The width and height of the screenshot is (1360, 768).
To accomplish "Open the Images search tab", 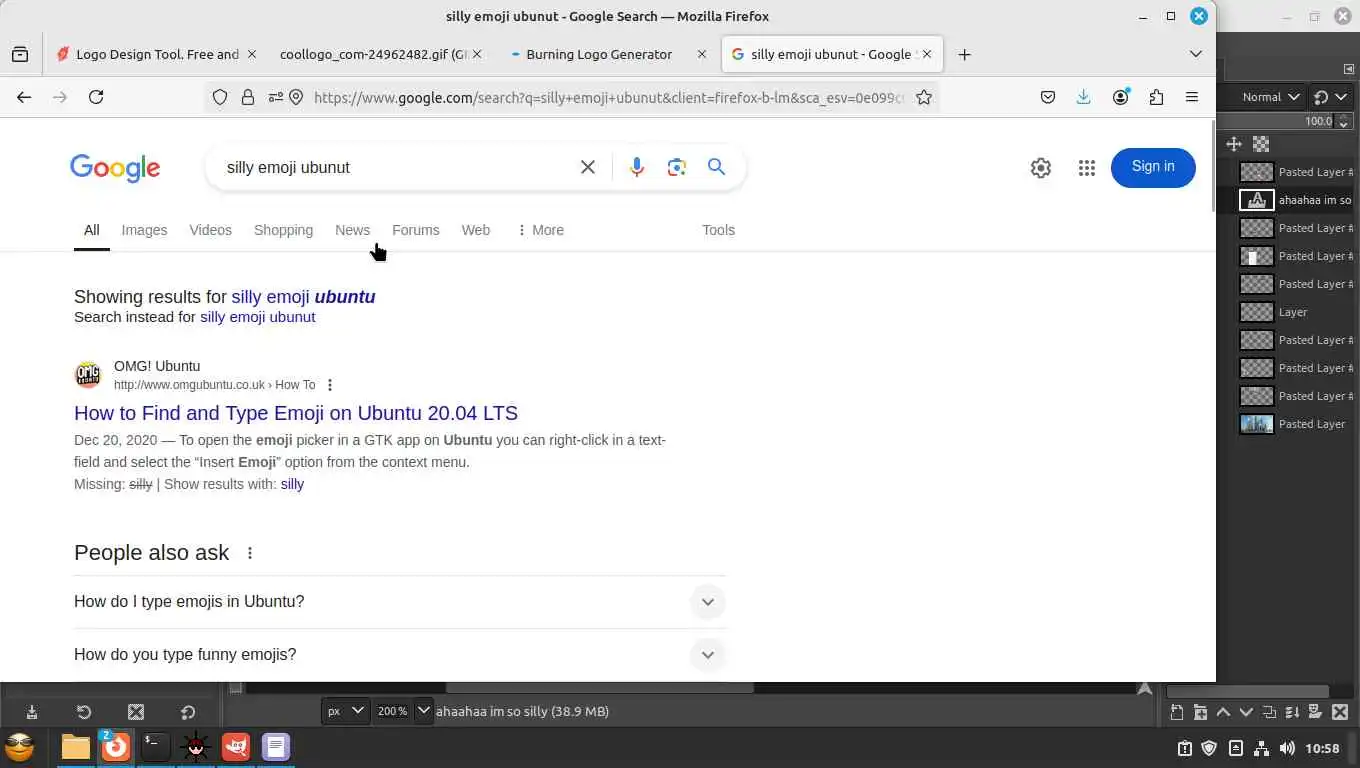I will click(144, 230).
